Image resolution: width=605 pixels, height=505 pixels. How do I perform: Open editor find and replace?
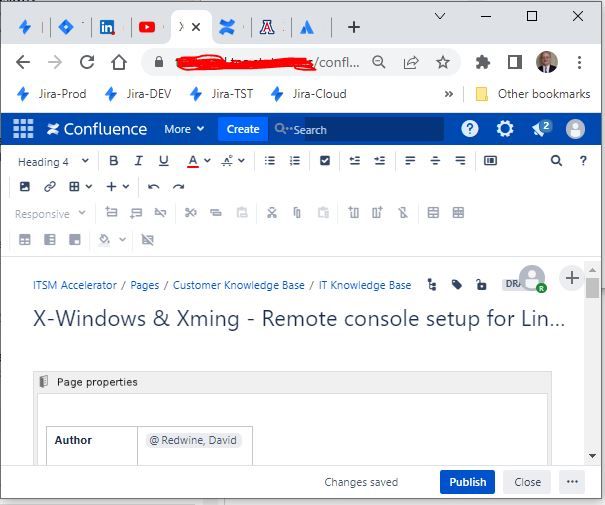click(x=556, y=161)
